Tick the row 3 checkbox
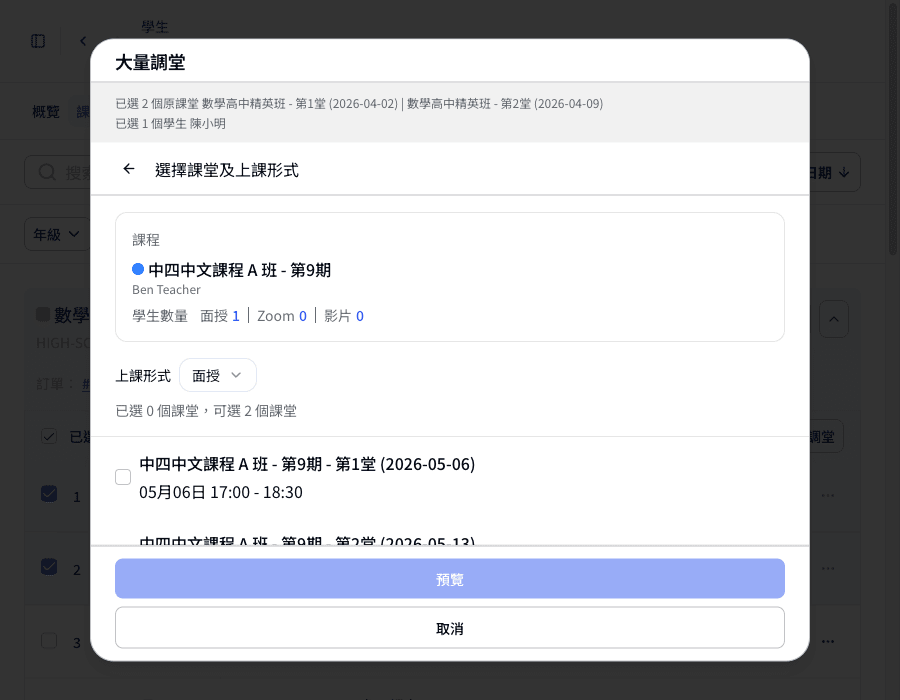900x700 pixels. coord(49,640)
